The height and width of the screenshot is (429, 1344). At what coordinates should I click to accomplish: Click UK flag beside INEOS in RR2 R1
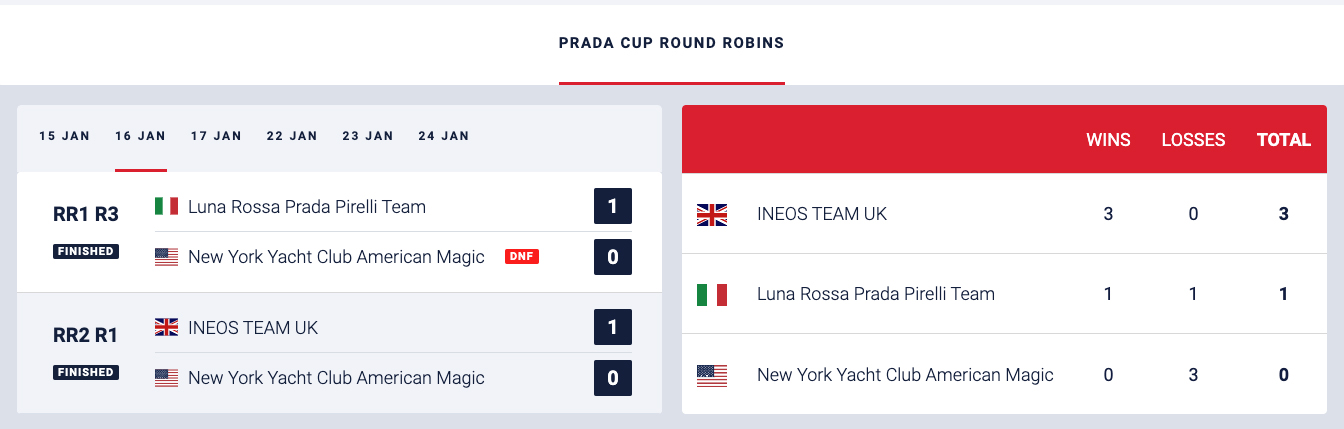click(166, 327)
